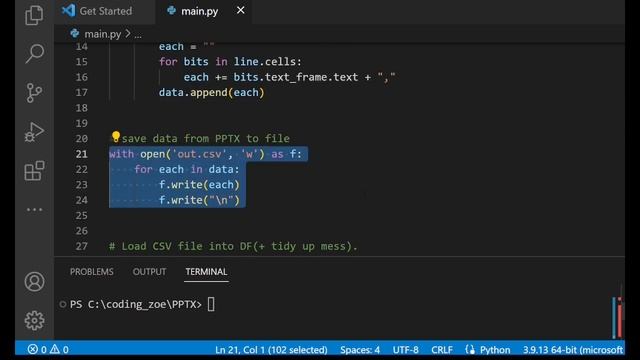The height and width of the screenshot is (360, 640).
Task: Click the 'f.write(each)' code line
Action: coord(199,184)
